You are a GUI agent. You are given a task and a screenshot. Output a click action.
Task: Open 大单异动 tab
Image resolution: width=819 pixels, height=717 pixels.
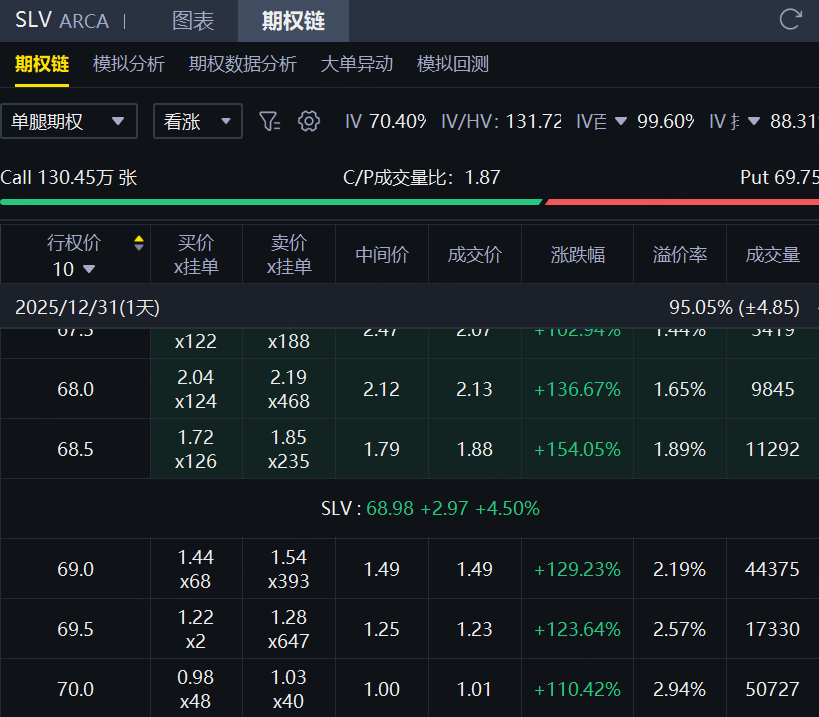point(356,64)
